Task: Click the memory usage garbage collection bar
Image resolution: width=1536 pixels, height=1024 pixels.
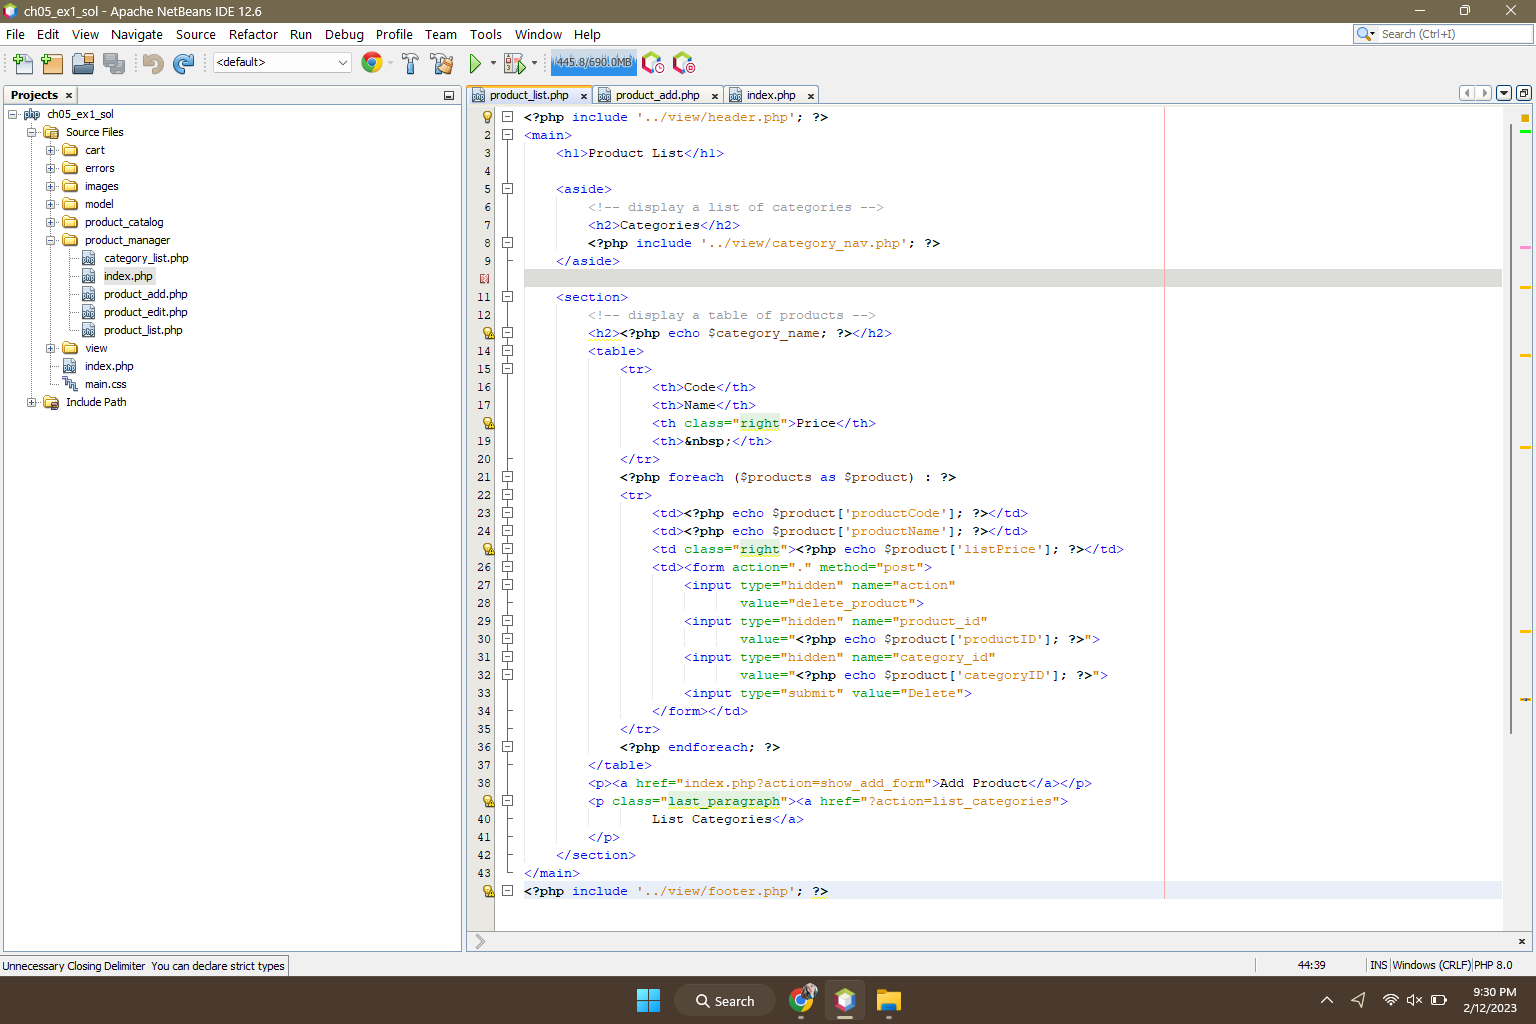Action: (x=593, y=62)
